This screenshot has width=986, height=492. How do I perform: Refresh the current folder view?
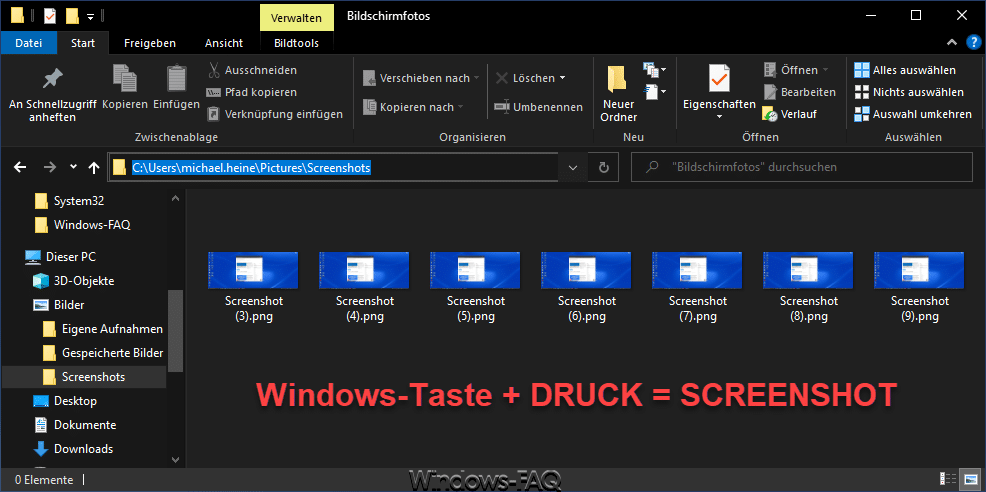pyautogui.click(x=604, y=167)
